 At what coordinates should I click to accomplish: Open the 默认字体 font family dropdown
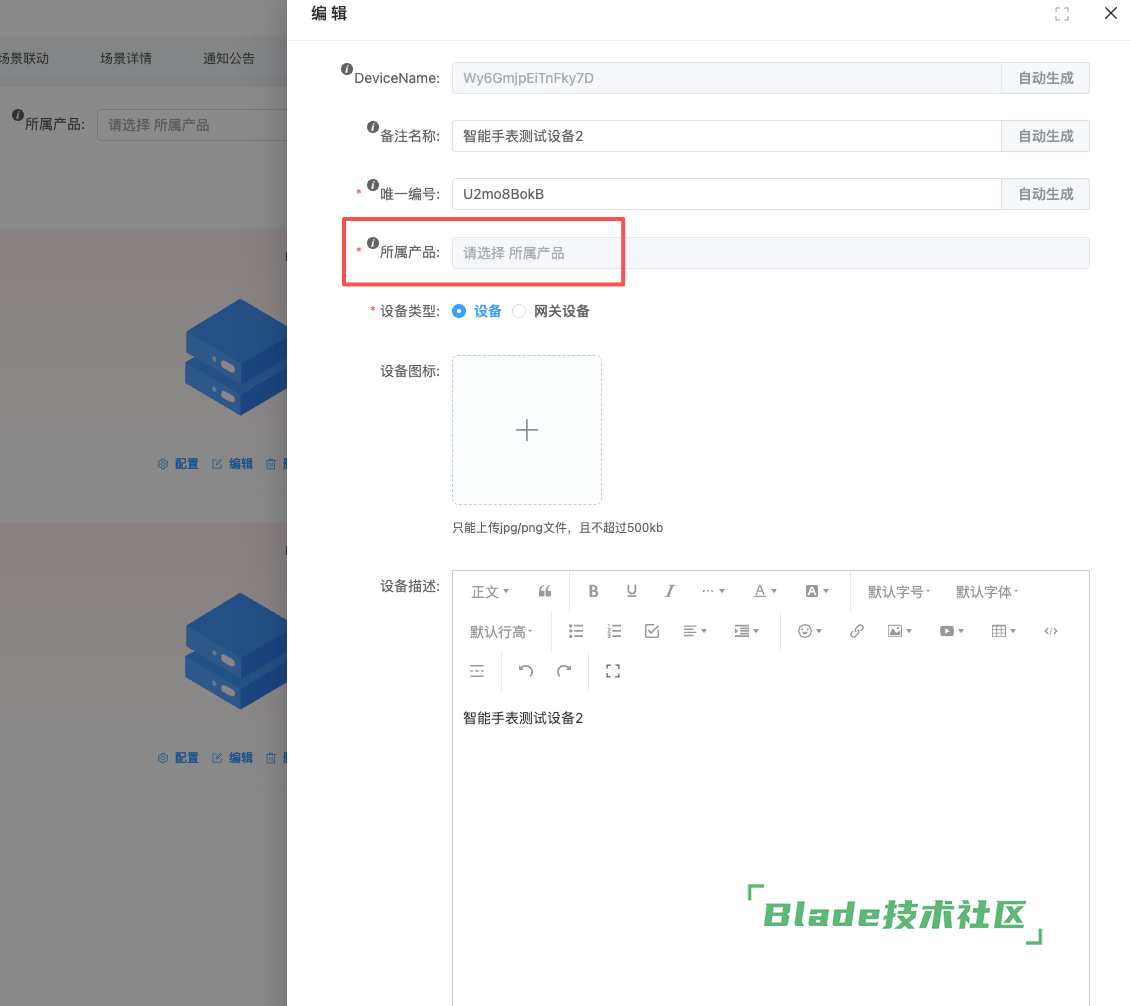(986, 591)
